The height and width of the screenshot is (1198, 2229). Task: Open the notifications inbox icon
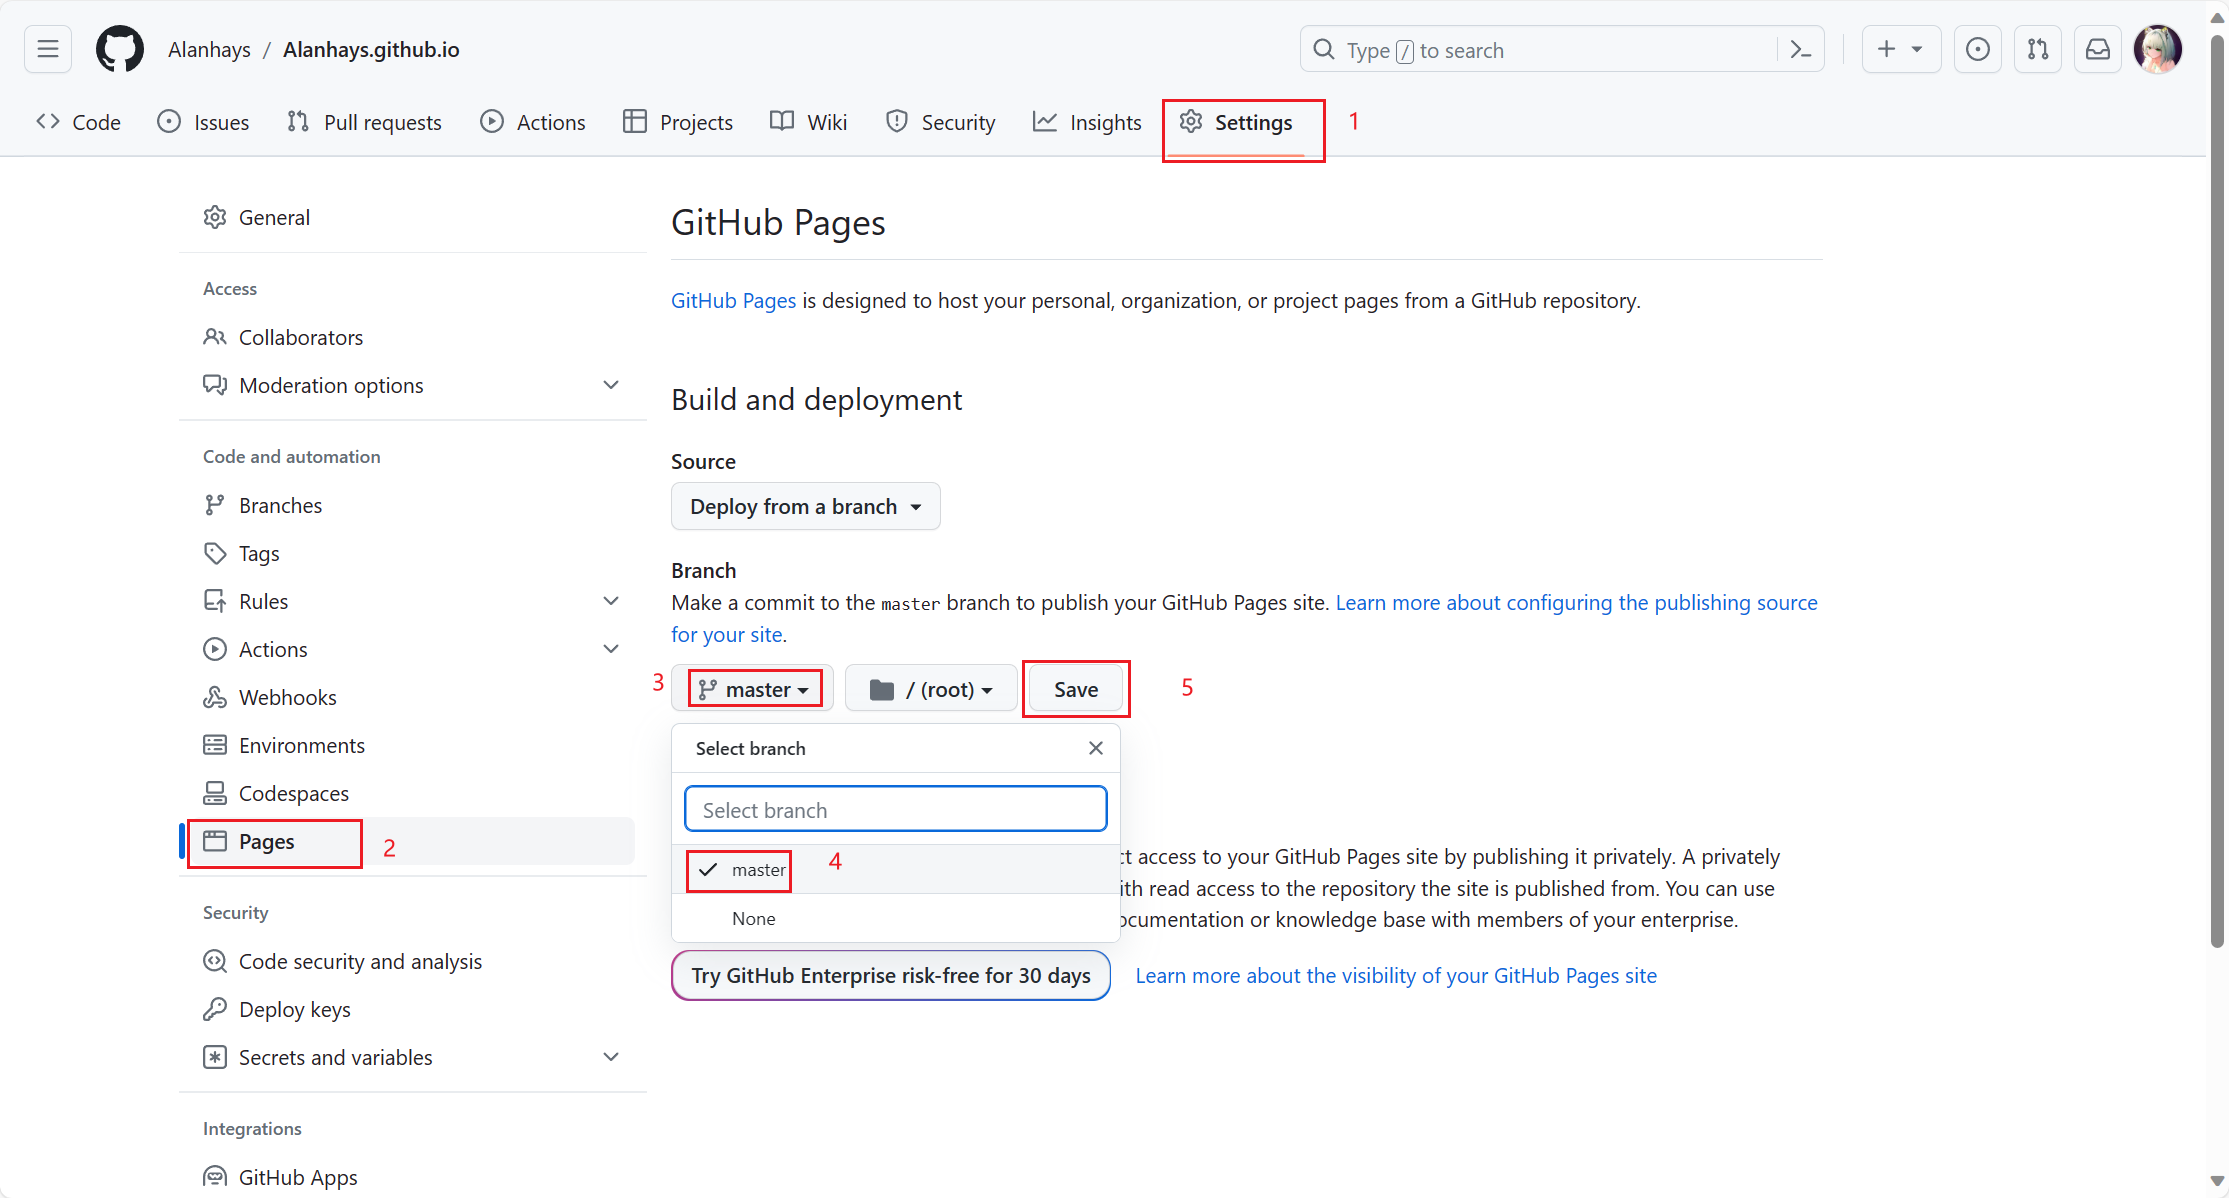click(x=2097, y=49)
